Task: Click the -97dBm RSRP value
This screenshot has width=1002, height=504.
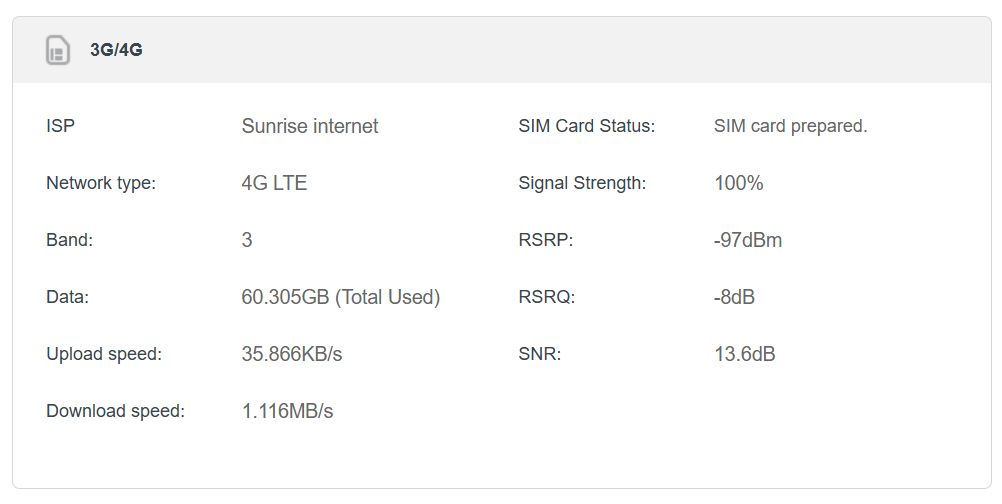Action: click(x=747, y=240)
